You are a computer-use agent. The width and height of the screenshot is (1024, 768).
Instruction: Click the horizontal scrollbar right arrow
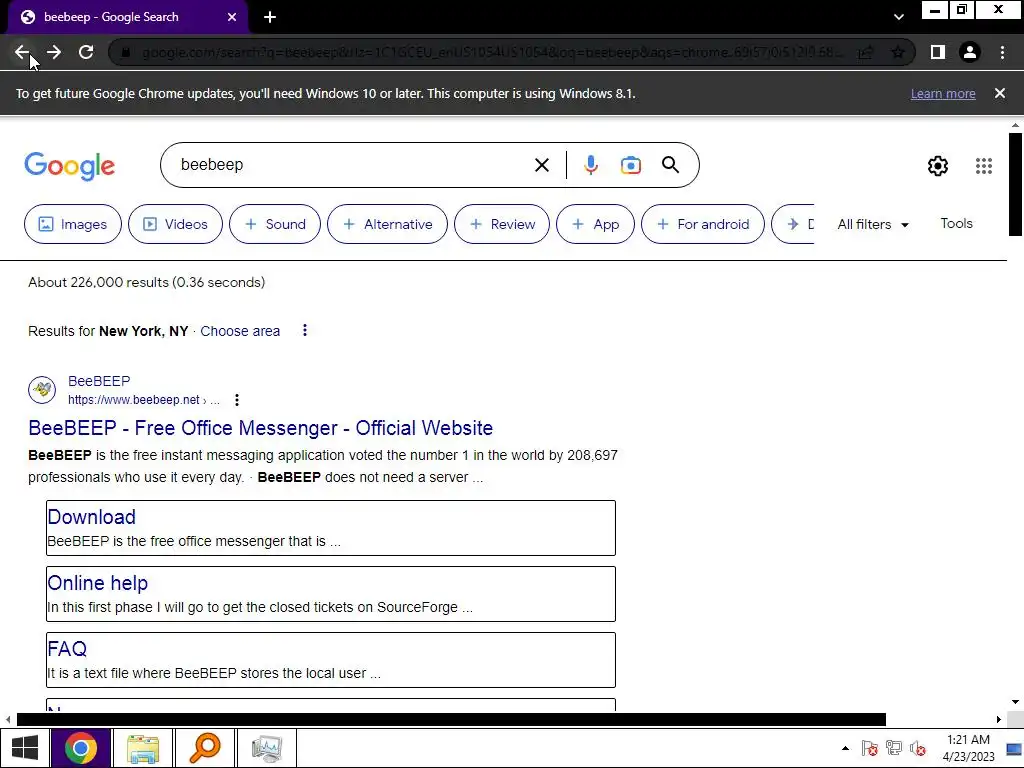999,719
